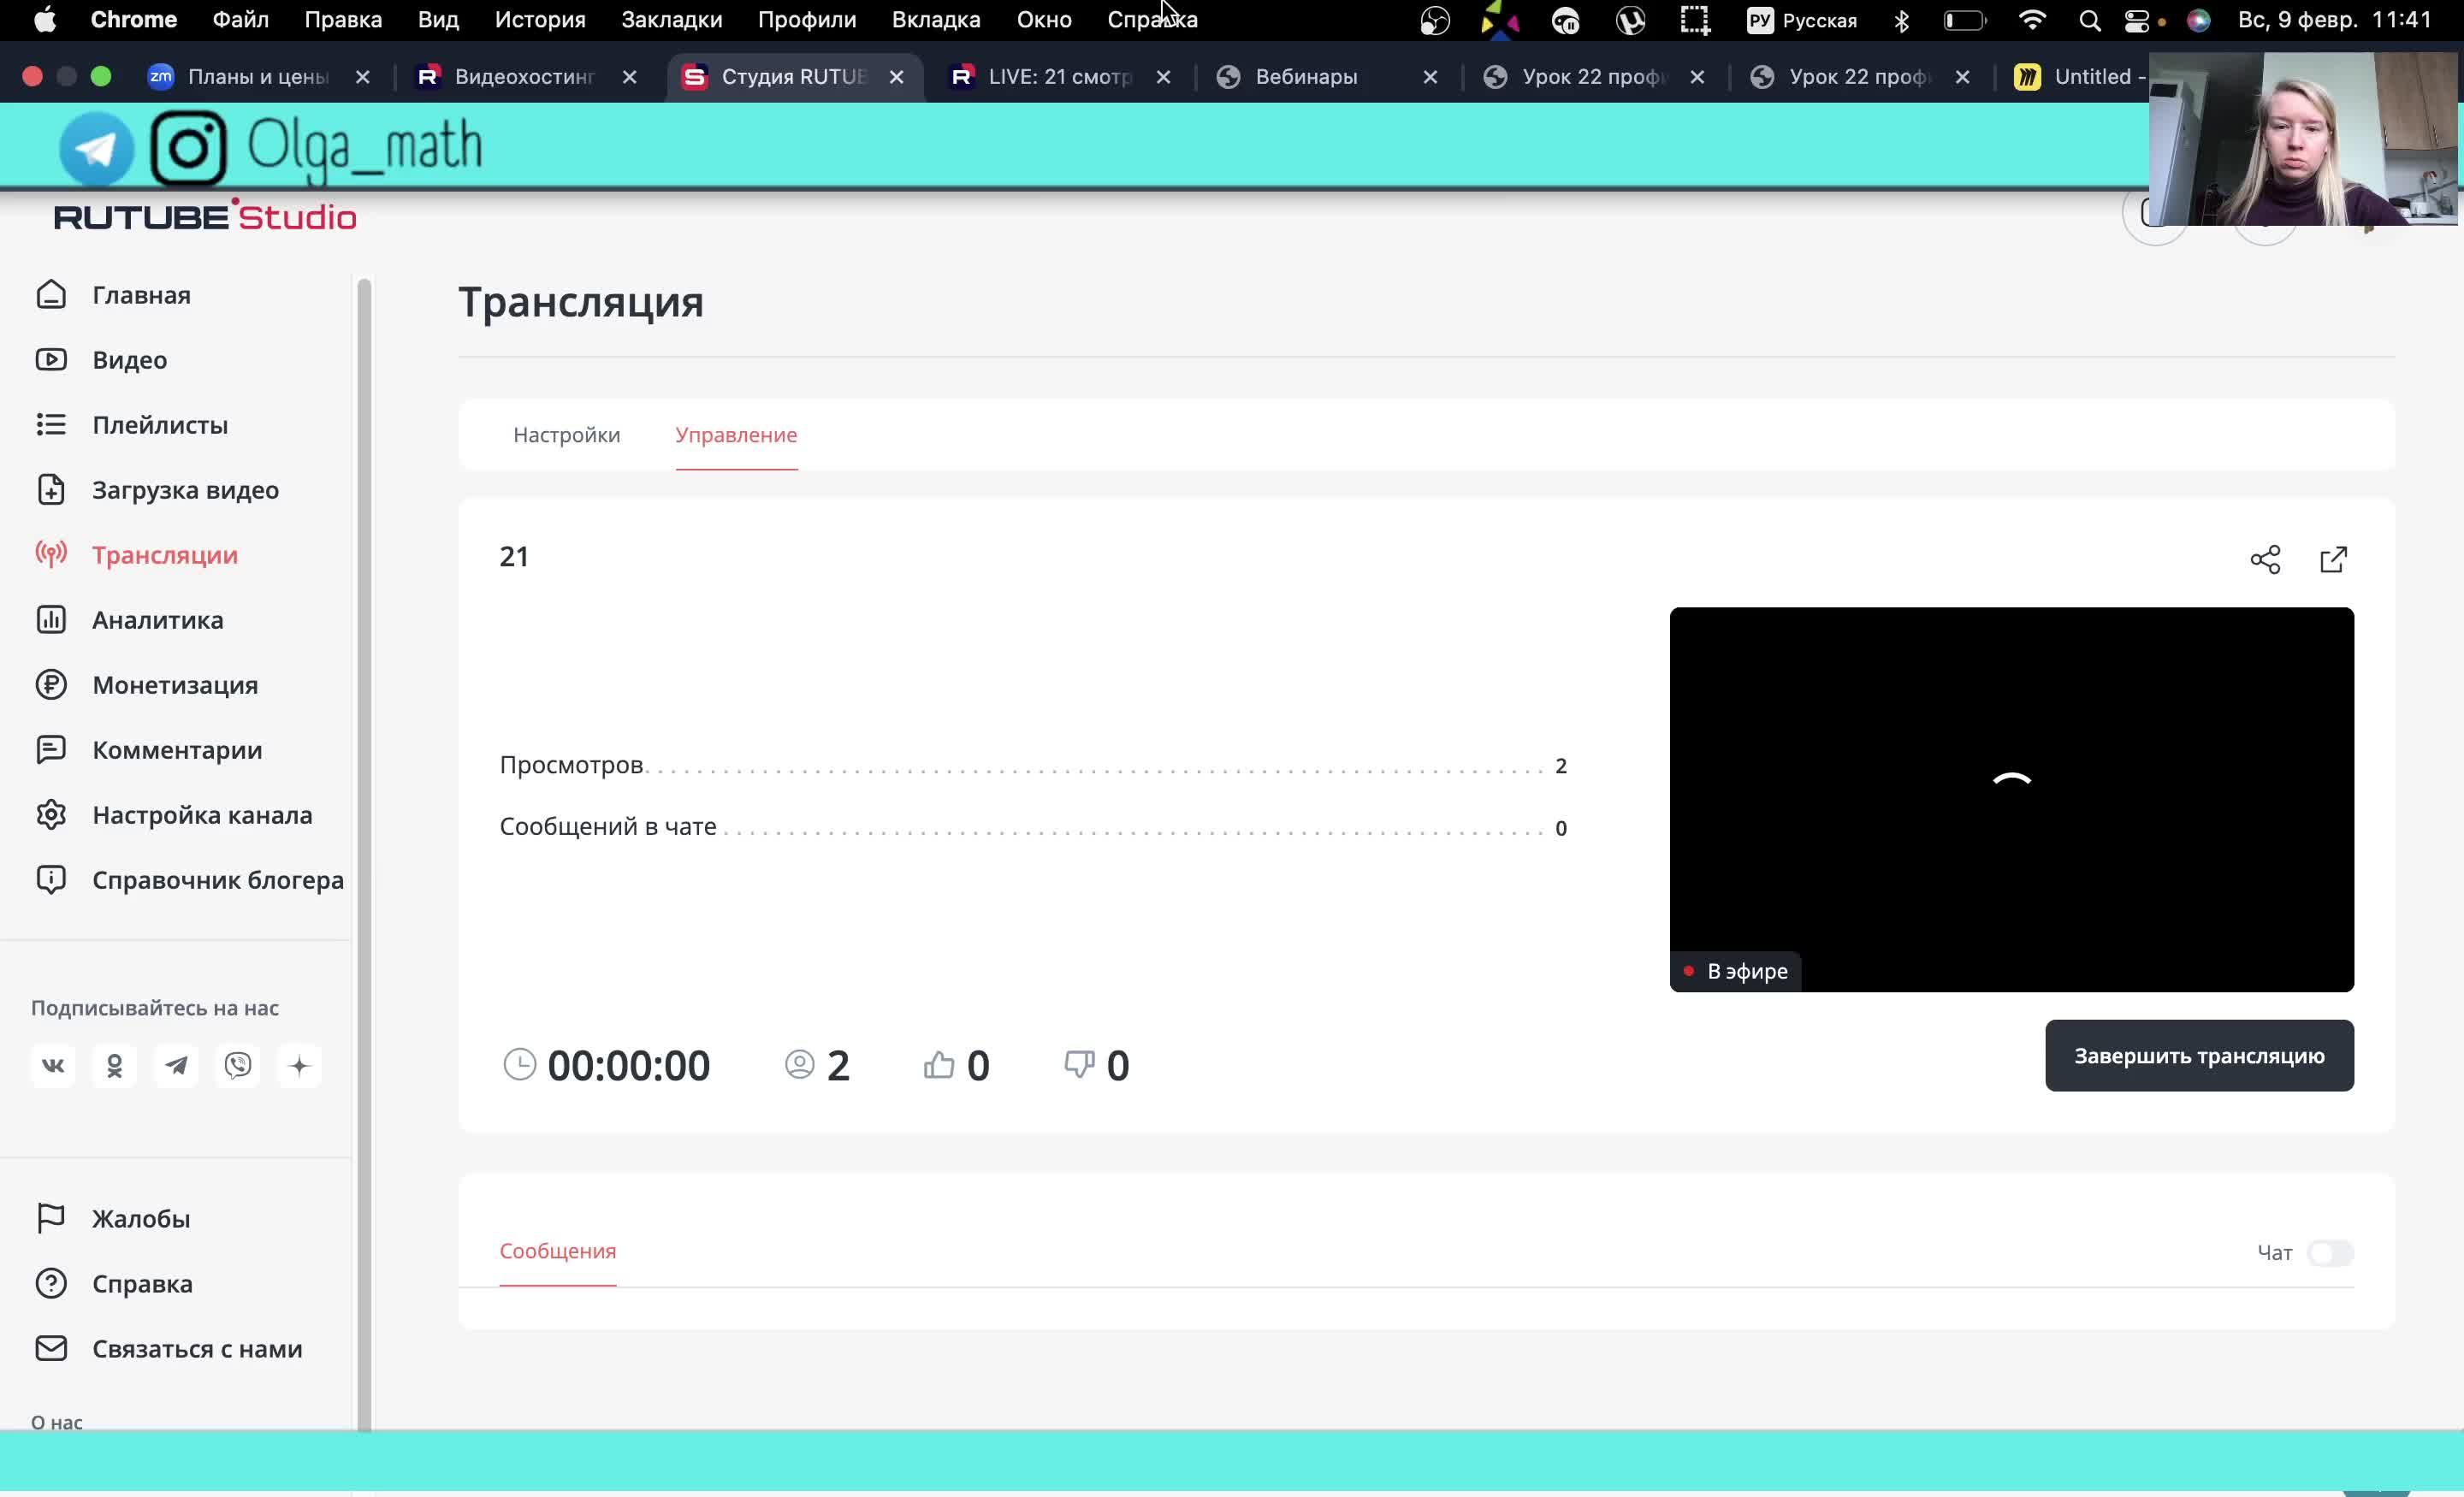Click the Завершить трансляцию button
The height and width of the screenshot is (1497, 2464).
(2198, 1056)
